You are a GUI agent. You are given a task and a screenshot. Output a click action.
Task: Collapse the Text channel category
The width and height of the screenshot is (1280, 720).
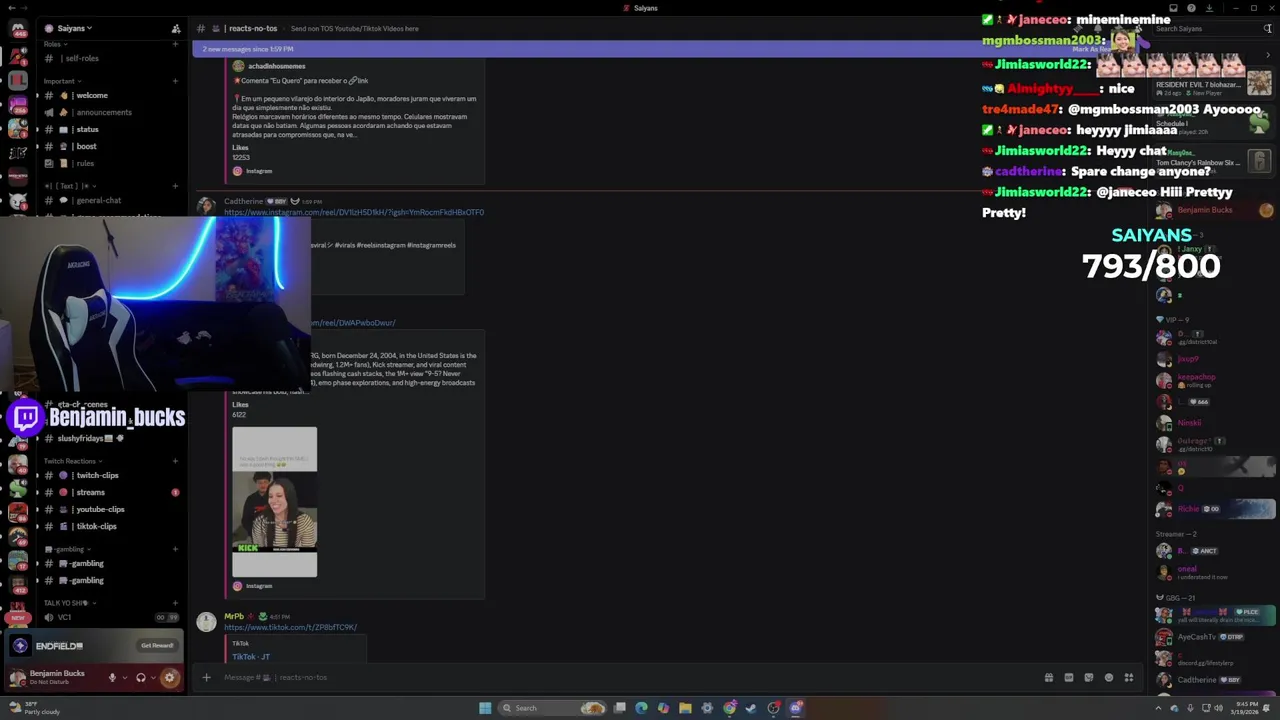pyautogui.click(x=70, y=186)
